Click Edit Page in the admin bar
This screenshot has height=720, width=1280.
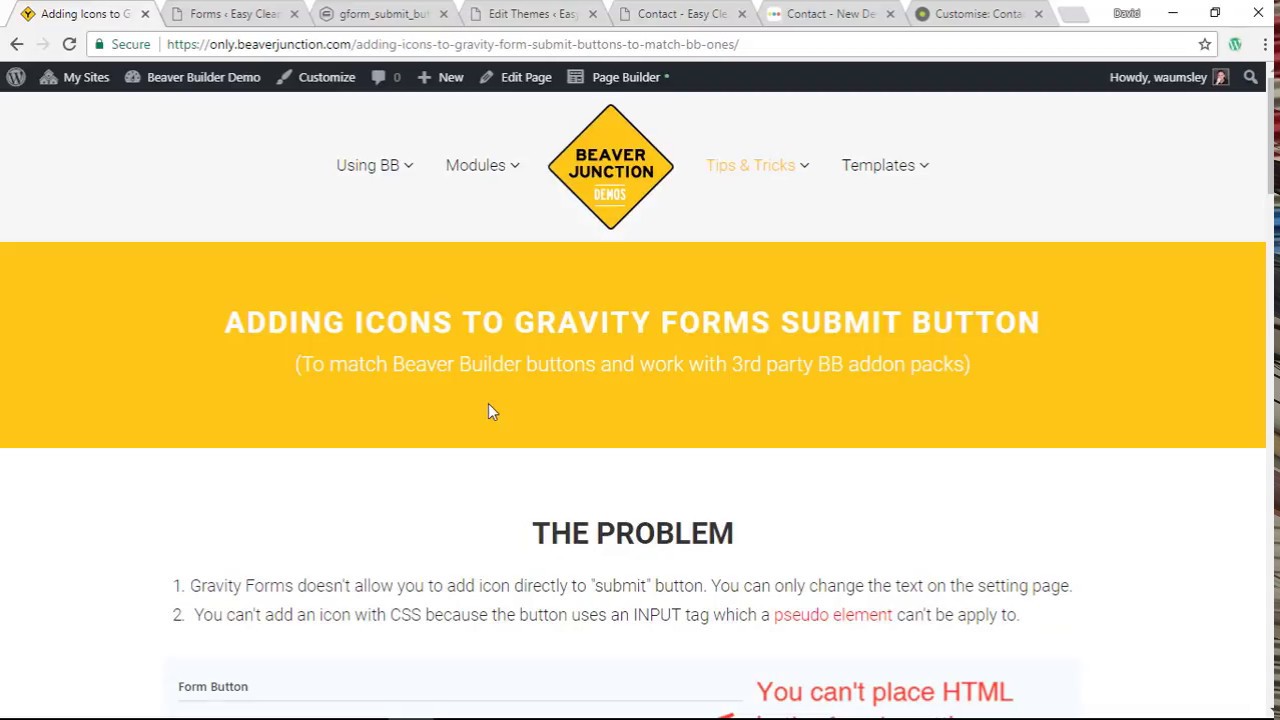(x=515, y=77)
